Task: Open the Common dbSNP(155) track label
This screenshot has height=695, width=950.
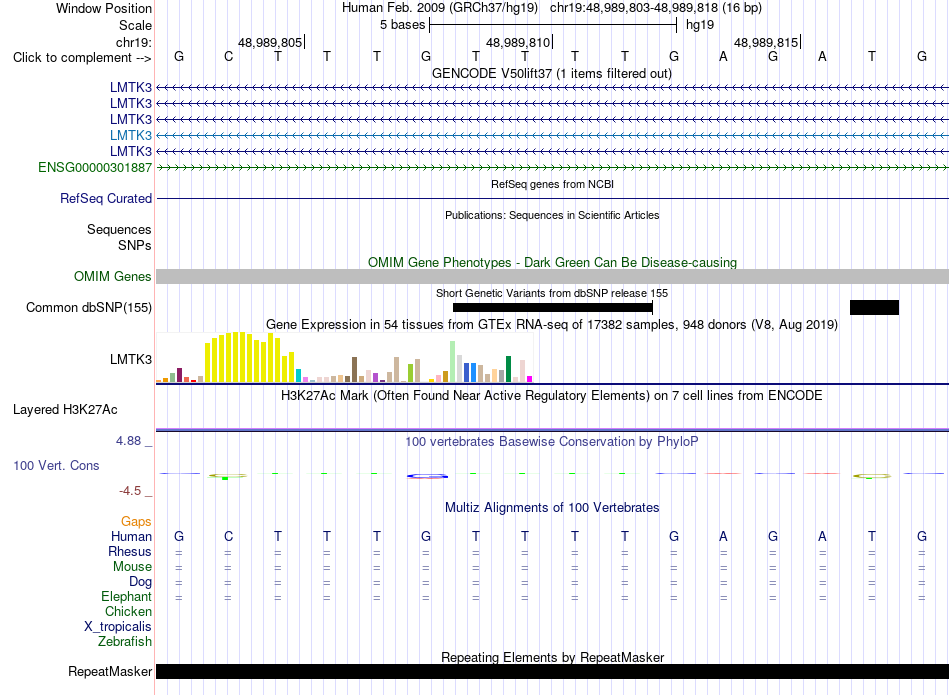Action: (89, 307)
